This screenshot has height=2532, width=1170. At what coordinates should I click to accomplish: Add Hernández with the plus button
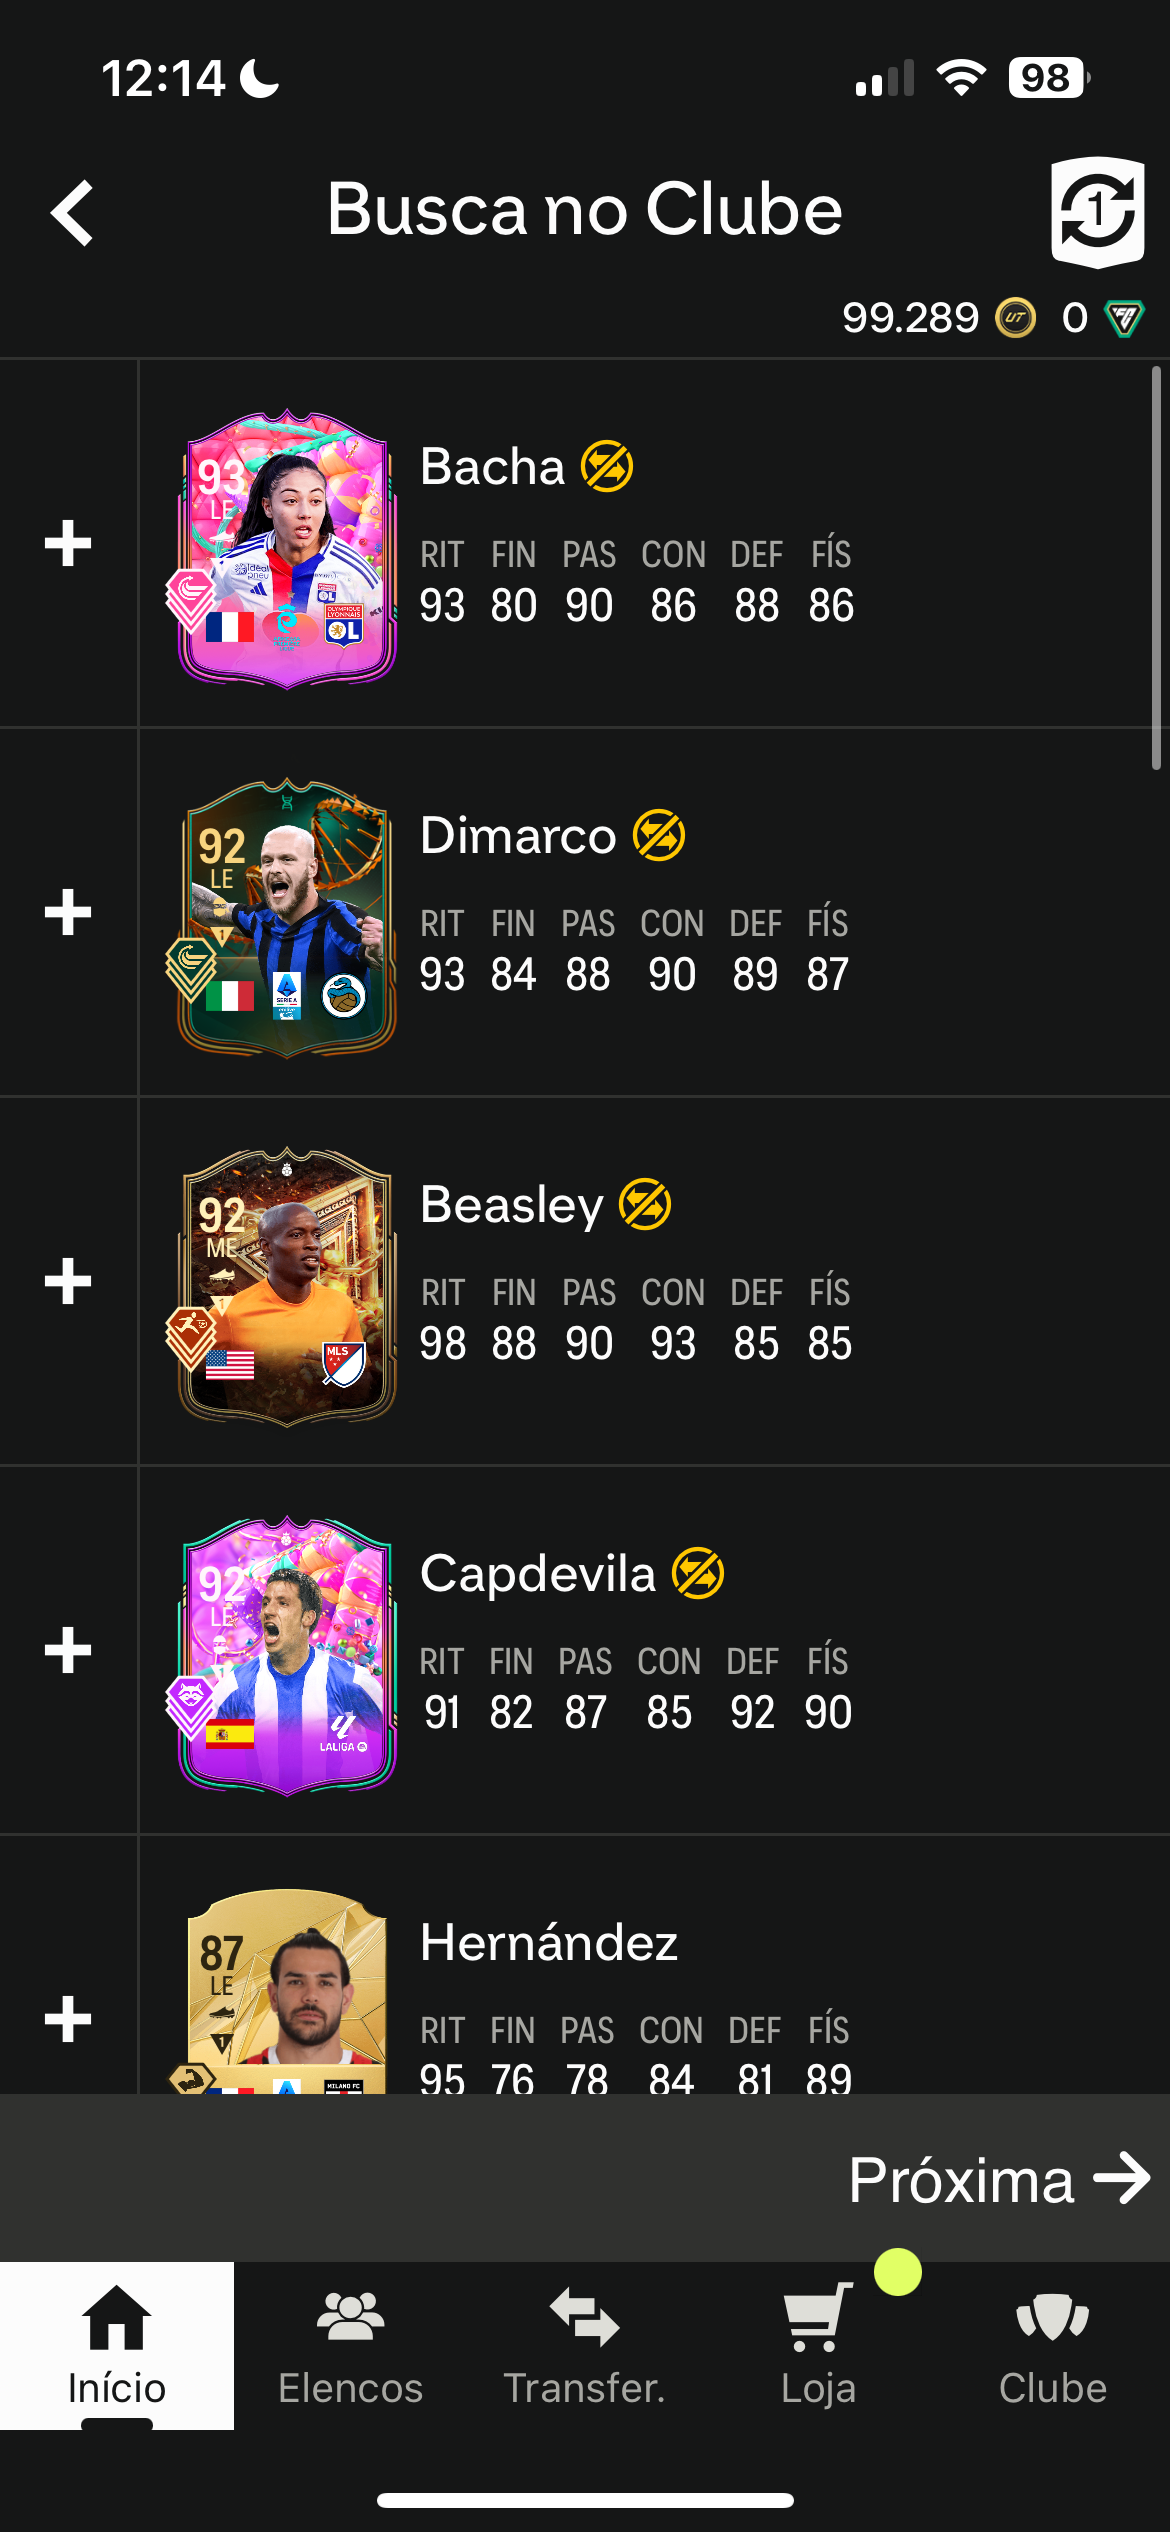click(68, 2019)
